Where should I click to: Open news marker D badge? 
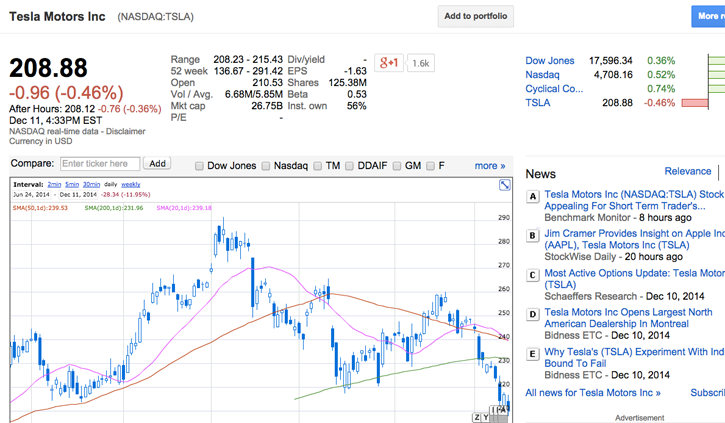533,315
